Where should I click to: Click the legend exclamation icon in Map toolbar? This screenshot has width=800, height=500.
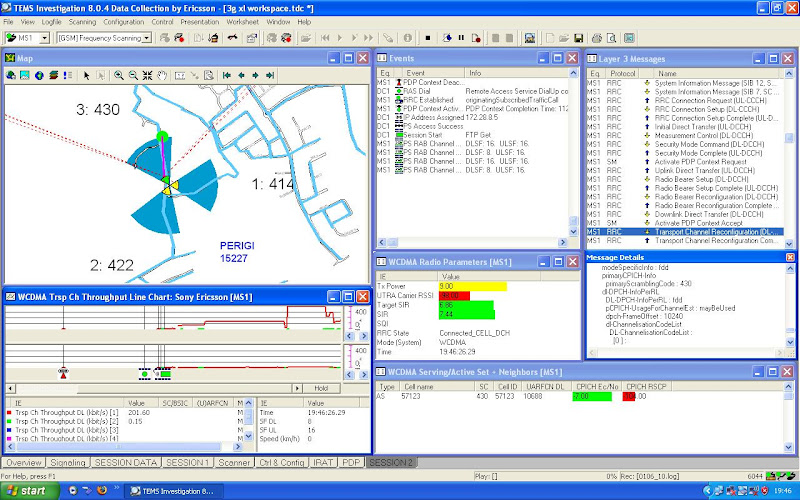(67, 76)
